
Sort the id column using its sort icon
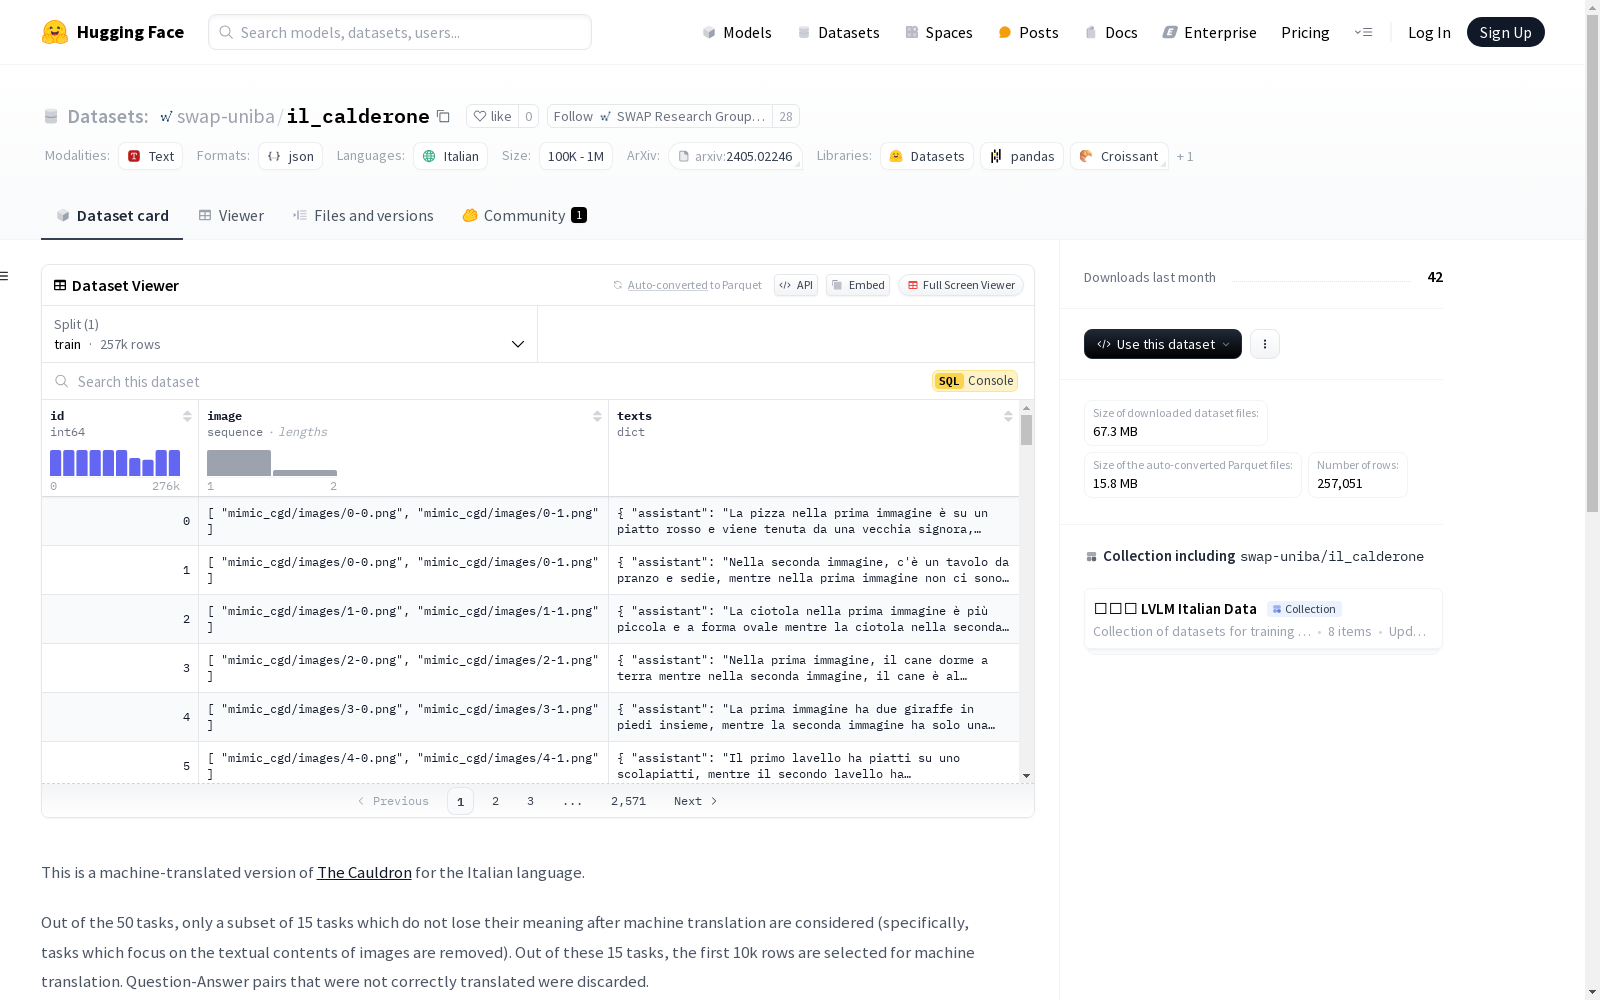pos(187,416)
